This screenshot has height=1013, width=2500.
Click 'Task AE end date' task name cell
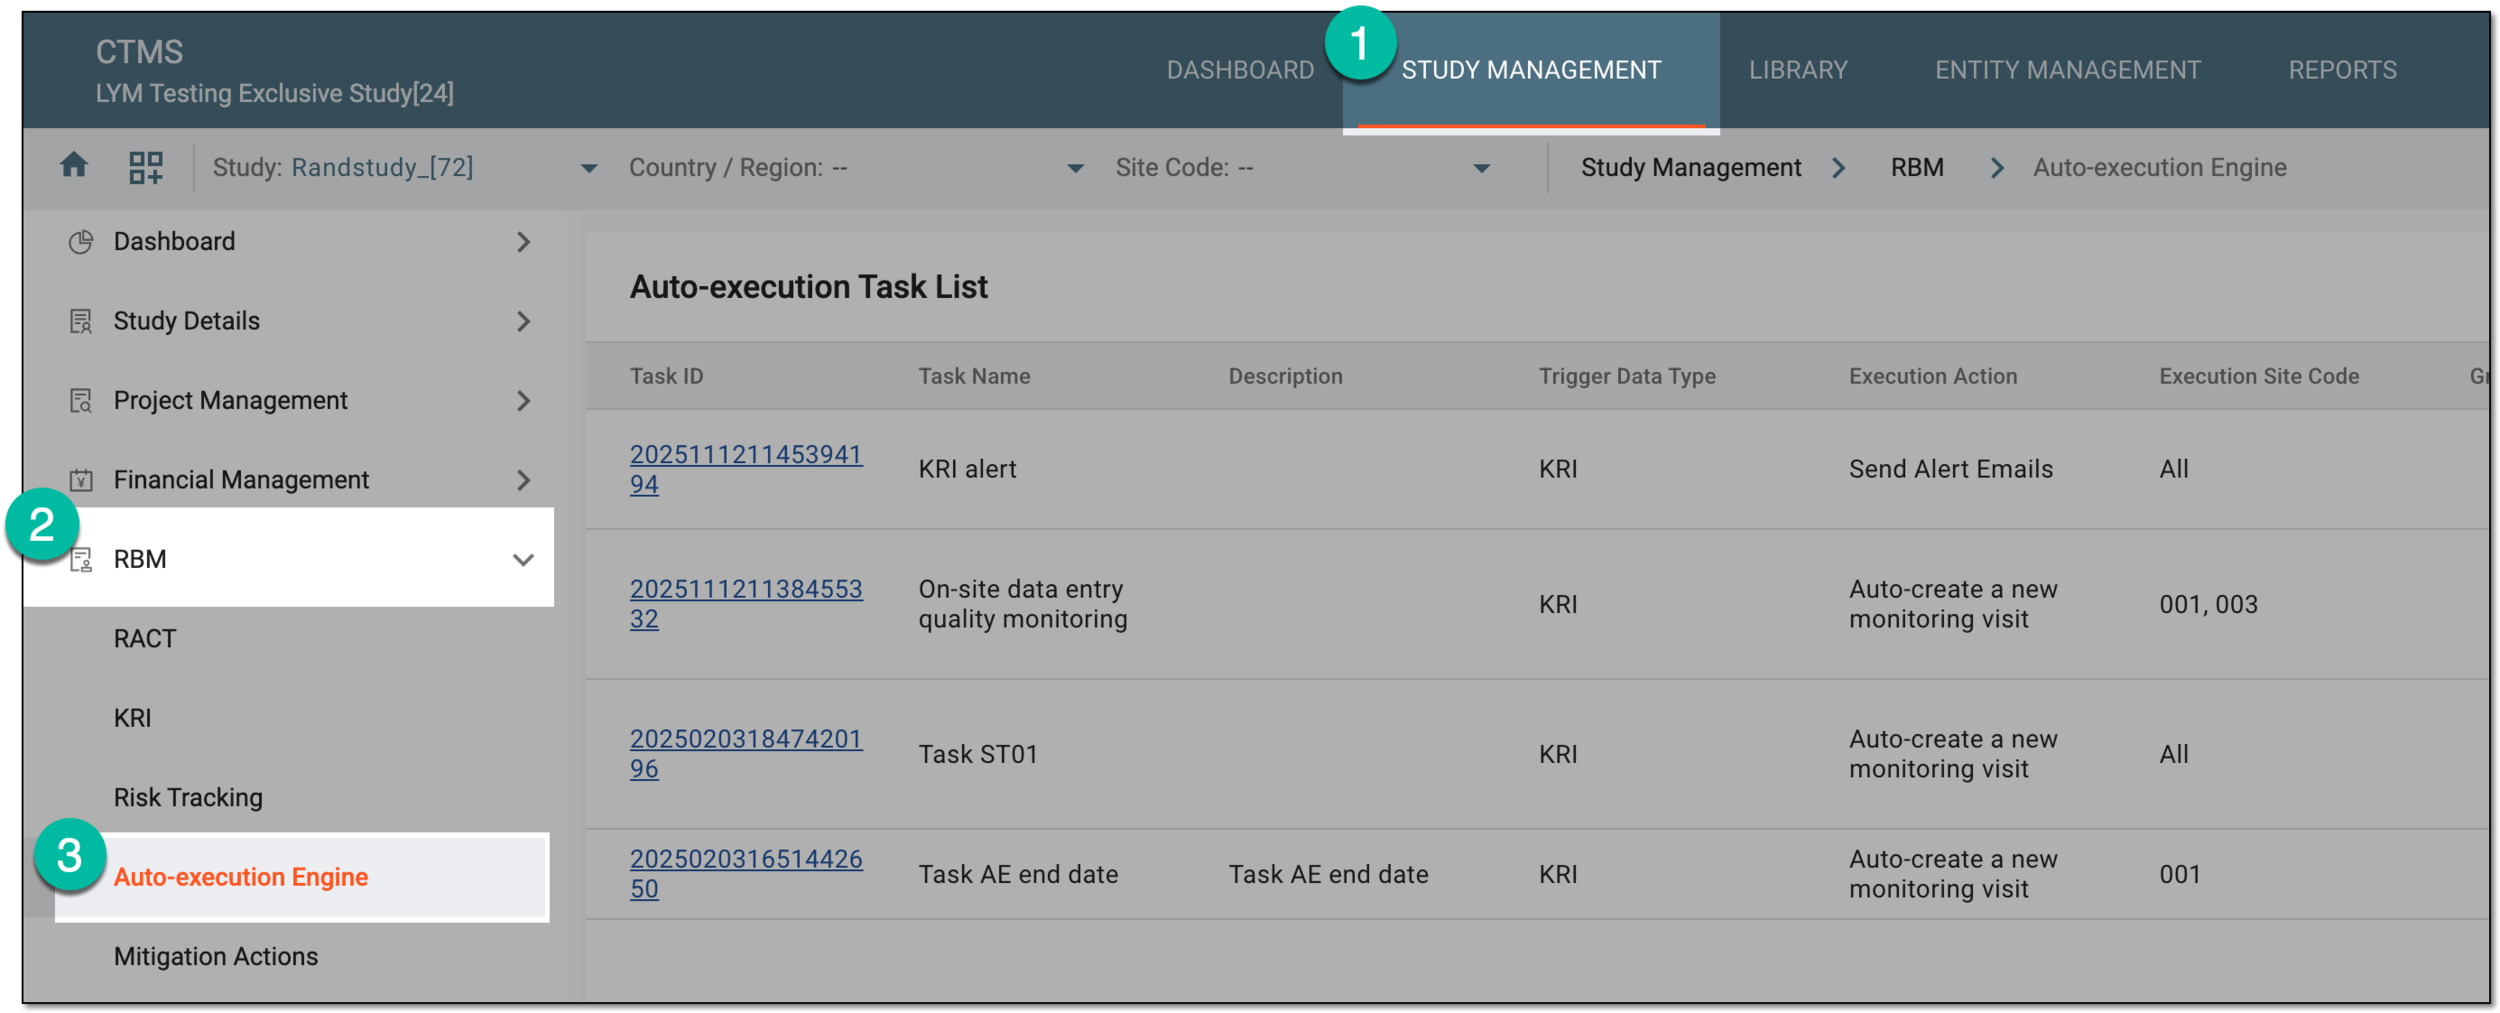coord(1018,874)
